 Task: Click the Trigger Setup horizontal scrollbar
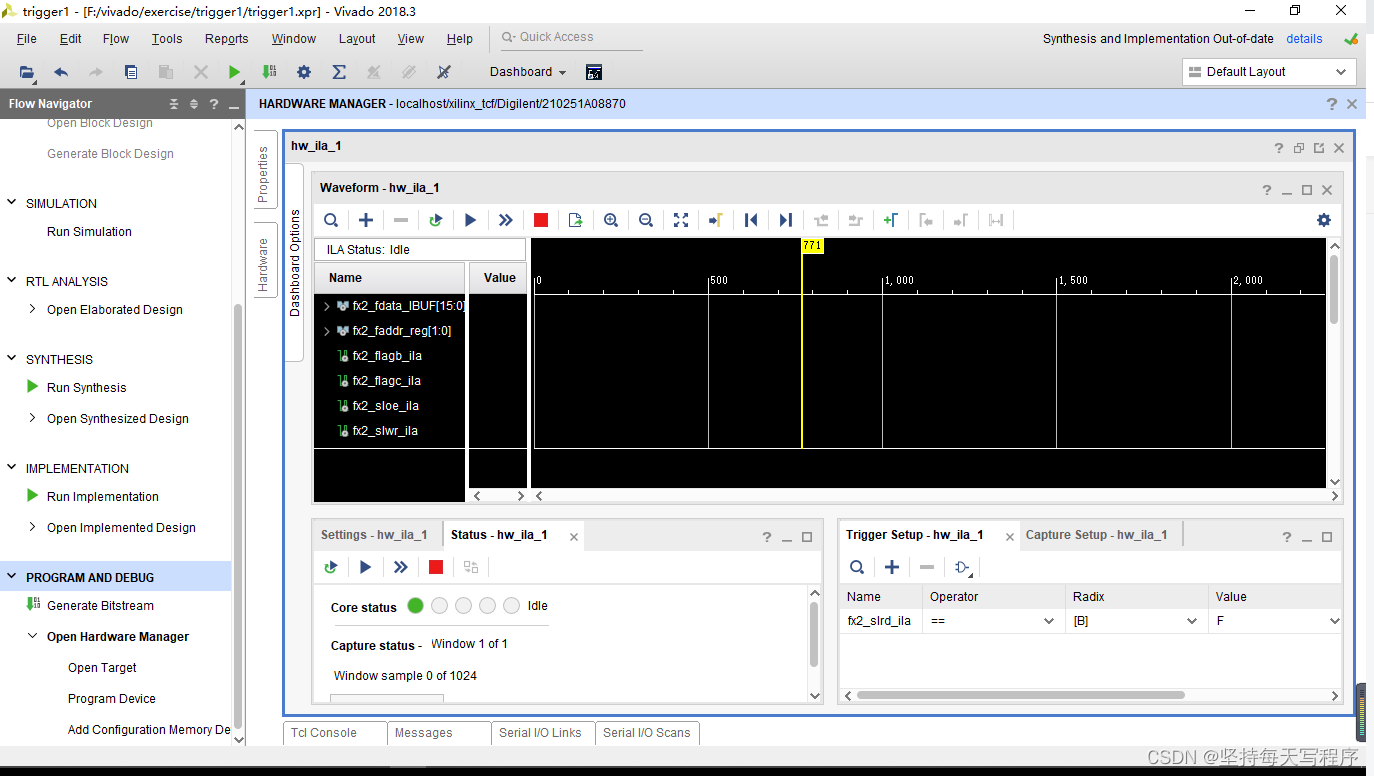1020,695
